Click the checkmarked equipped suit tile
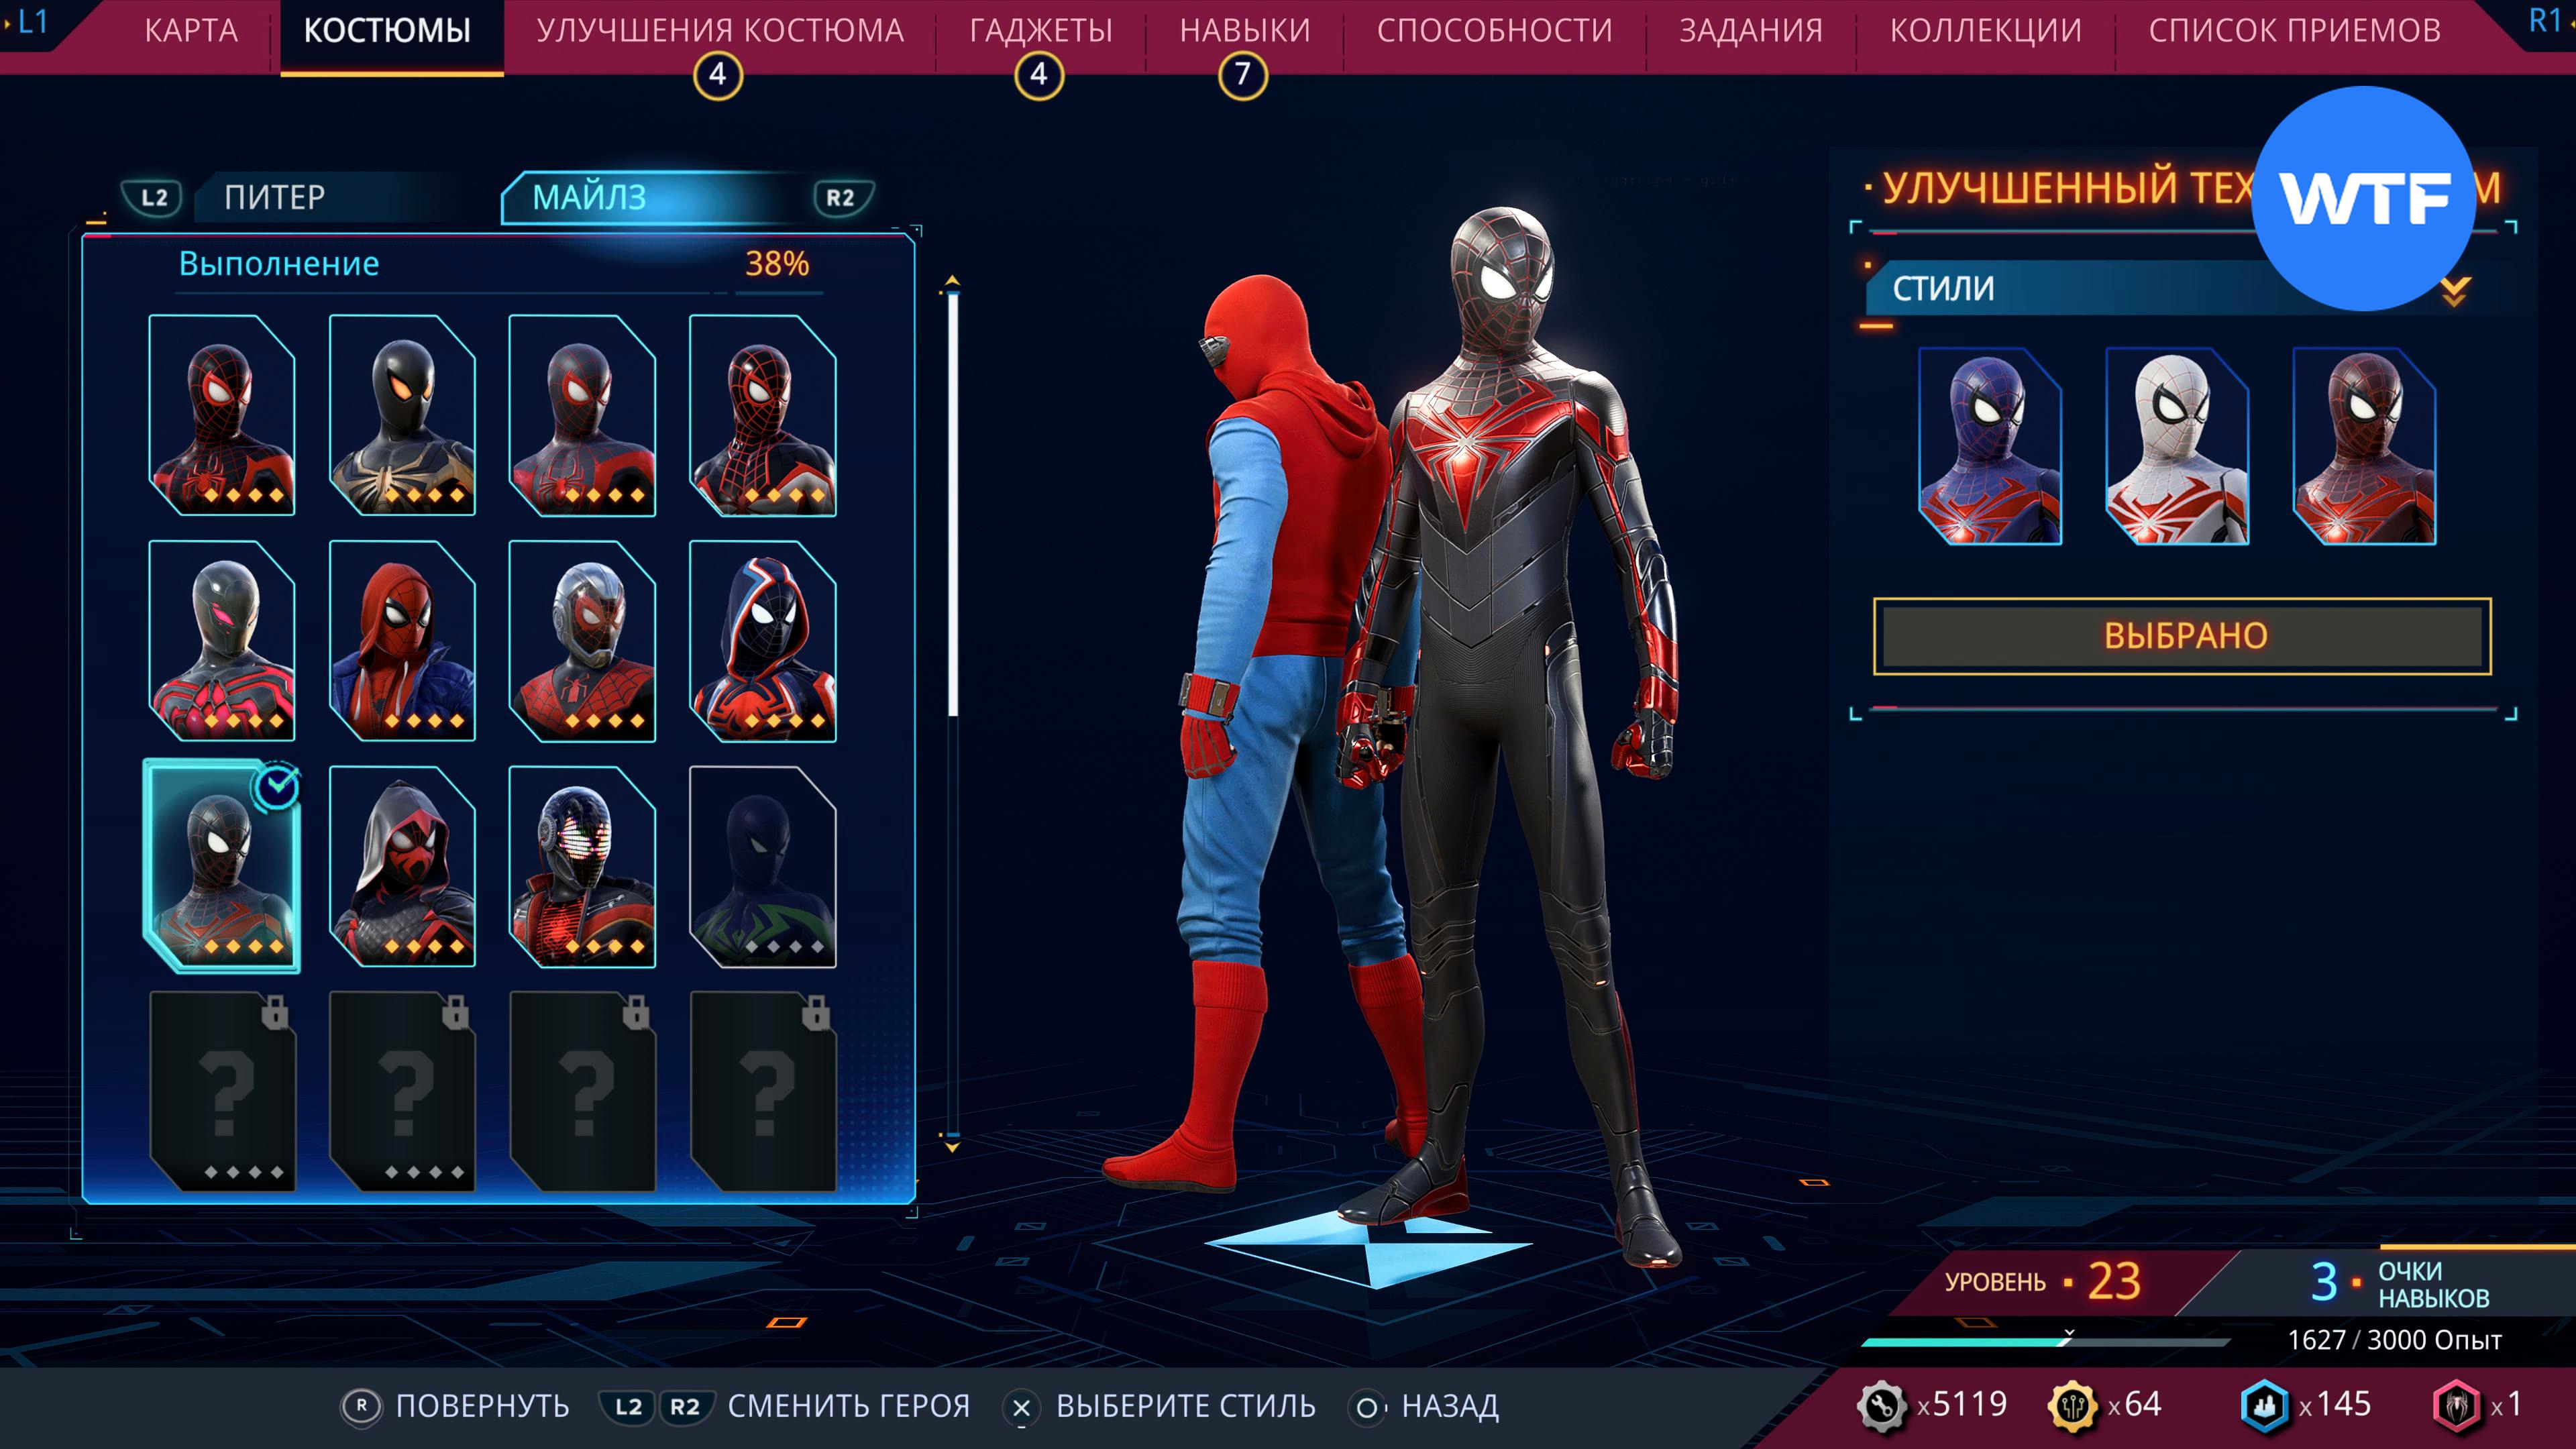 pos(222,866)
